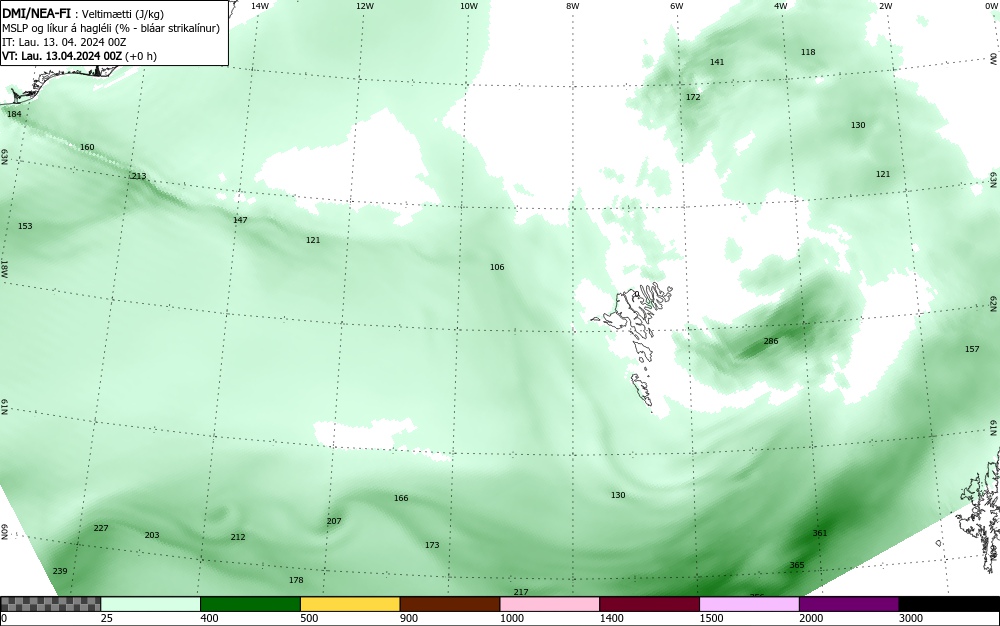This screenshot has width=1000, height=626.
Task: Click the legend label 1000
Action: click(511, 618)
